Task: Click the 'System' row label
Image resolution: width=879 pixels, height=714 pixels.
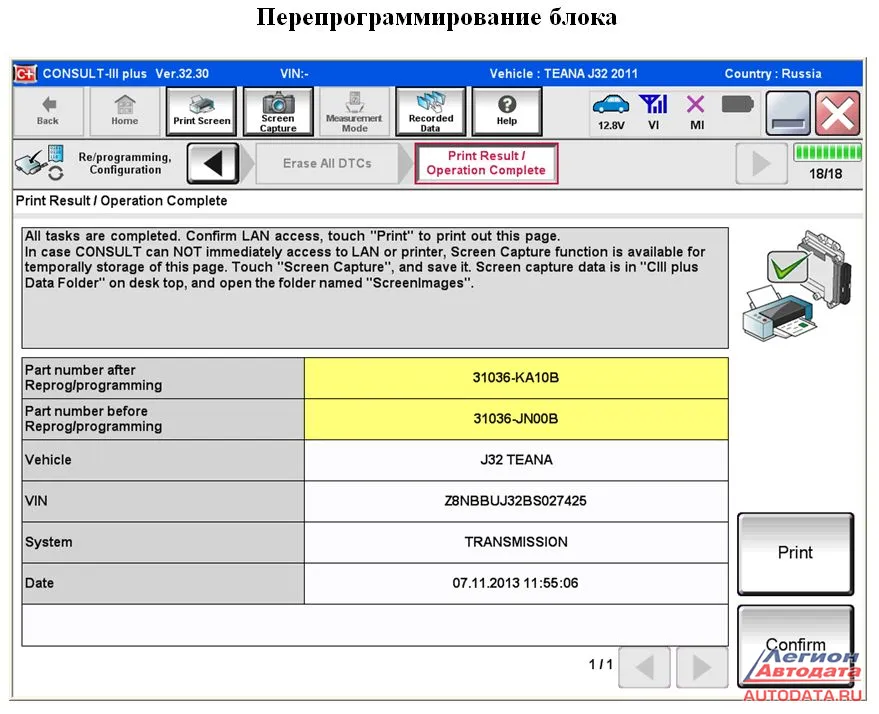Action: tap(49, 543)
